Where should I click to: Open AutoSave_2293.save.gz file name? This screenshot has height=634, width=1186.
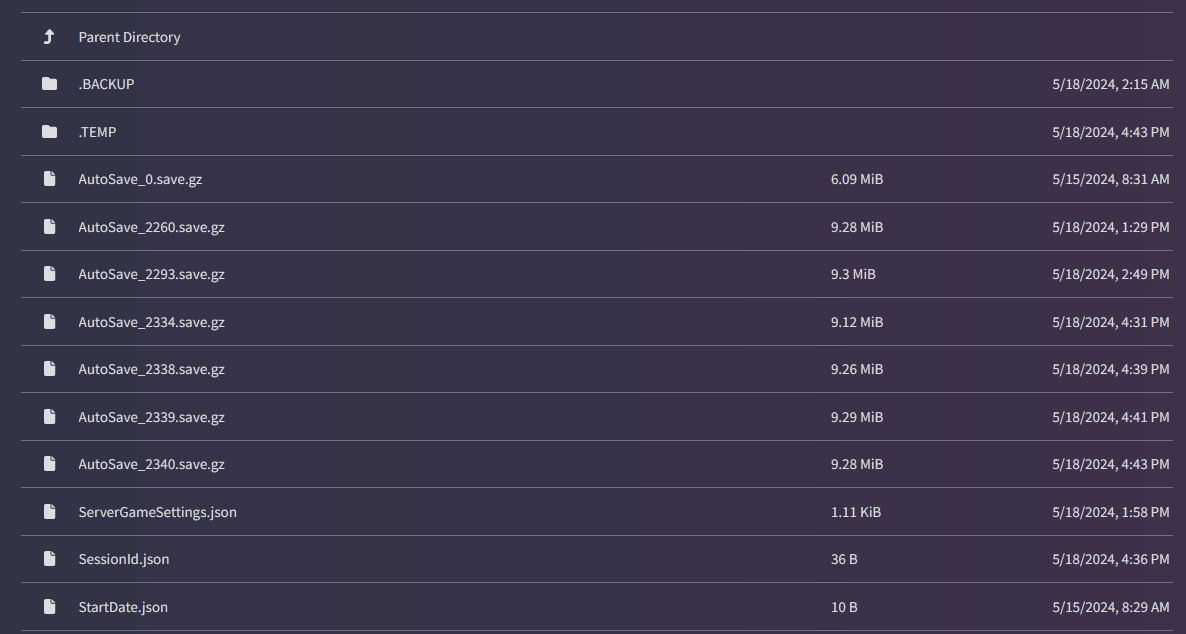(x=151, y=274)
